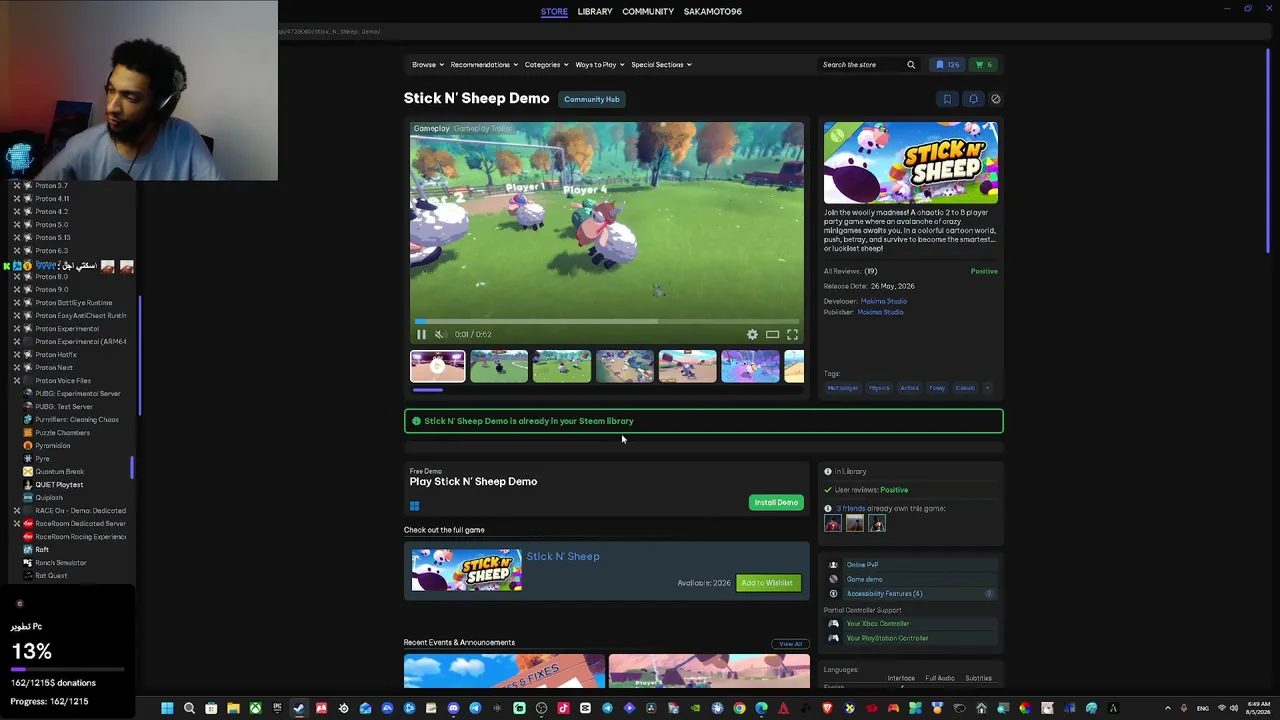Open the COMMUNITY tab
This screenshot has height=720, width=1280.
coord(648,12)
